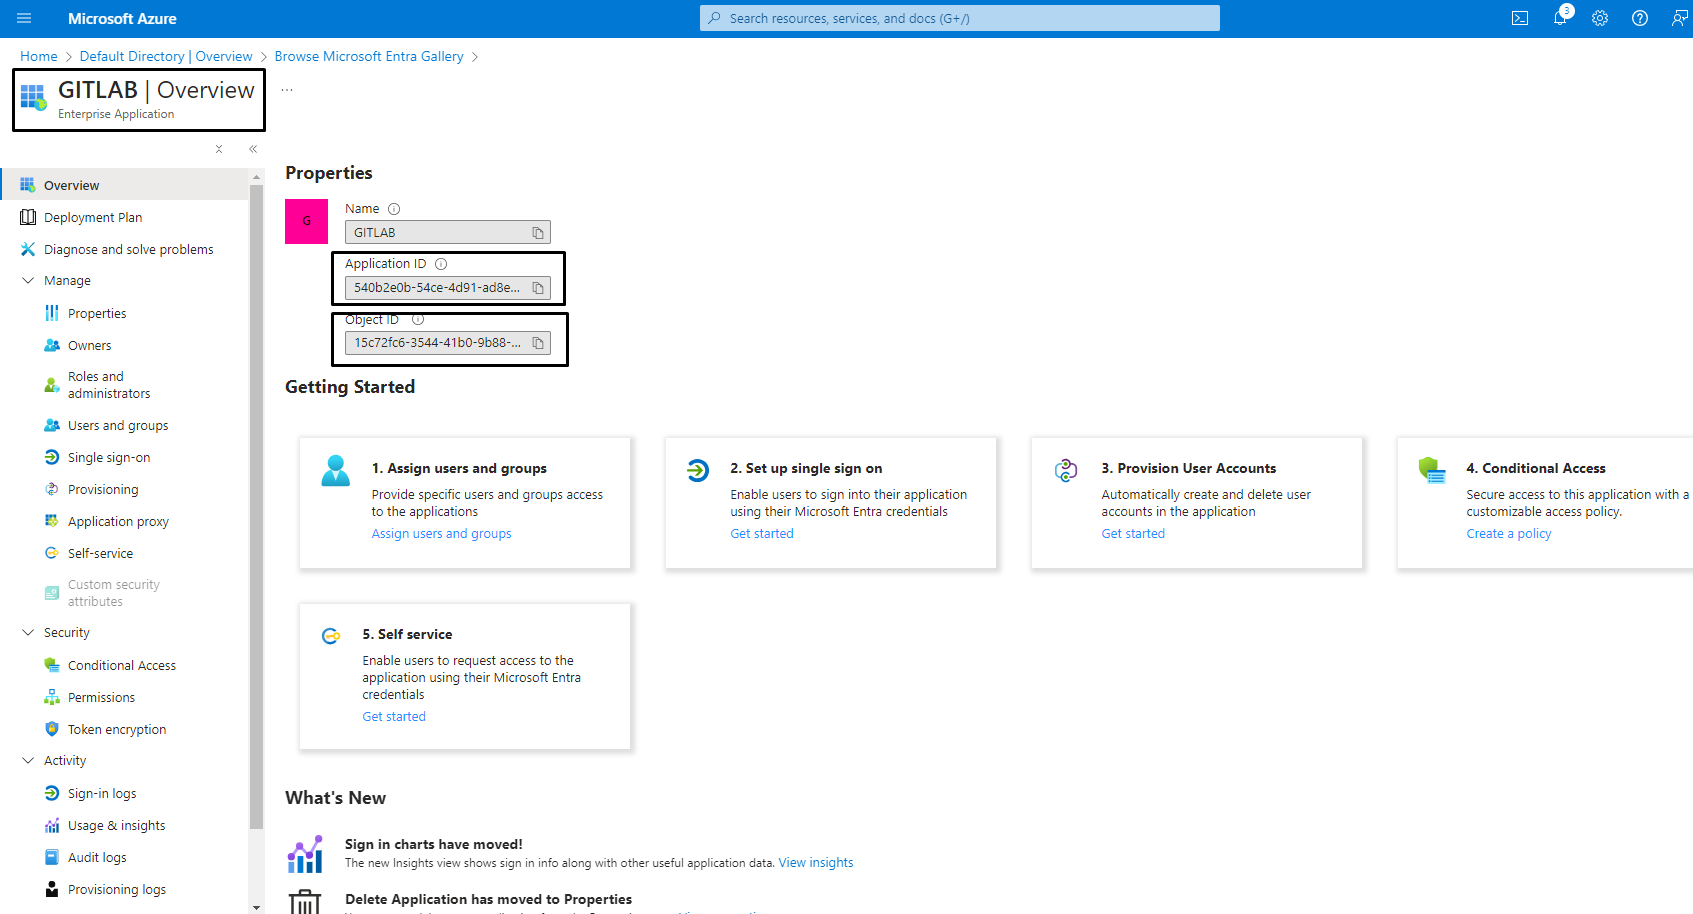Copy the Application ID to the clipboard

tap(538, 288)
